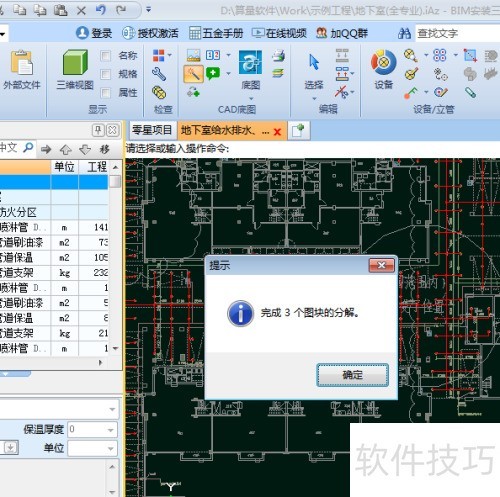The width and height of the screenshot is (500, 497).
Task: Expand the 选择 dropdown arrow
Action: coord(314,98)
